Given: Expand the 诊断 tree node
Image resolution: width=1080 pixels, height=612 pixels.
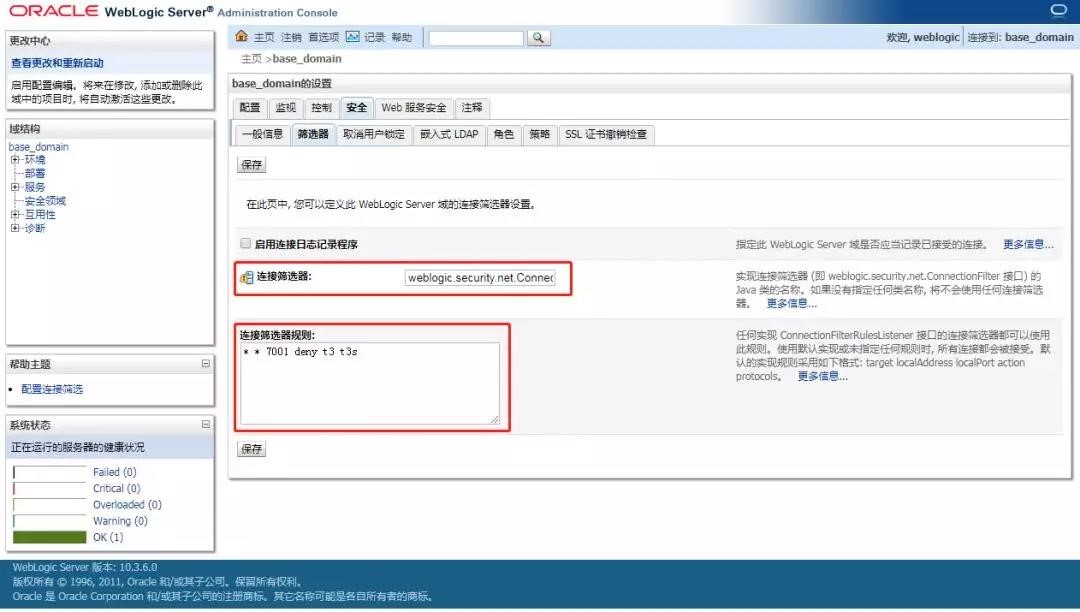Looking at the screenshot, I should pos(14,228).
